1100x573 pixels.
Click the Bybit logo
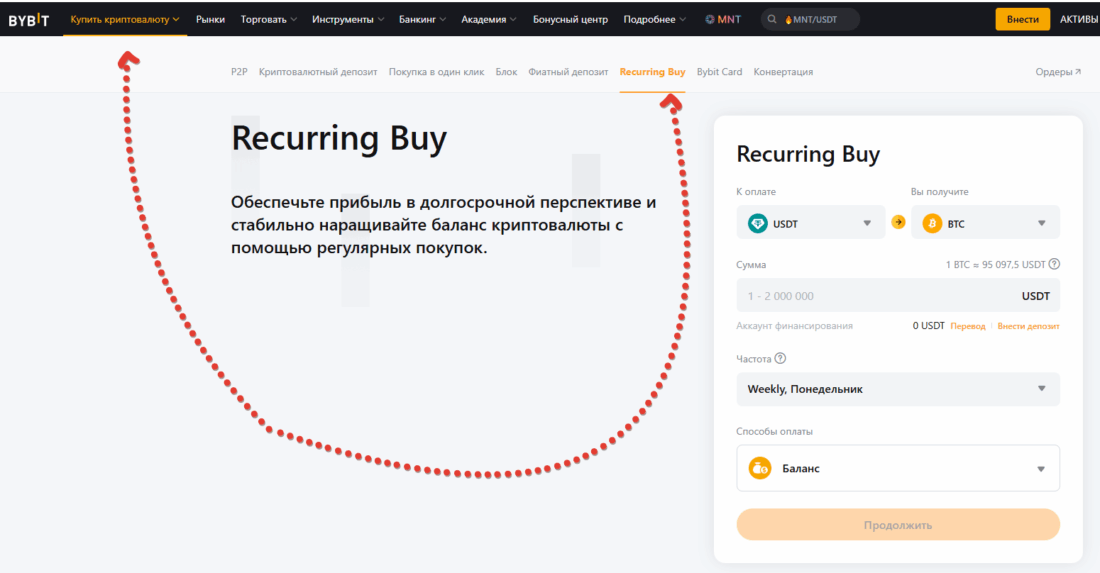tap(29, 20)
